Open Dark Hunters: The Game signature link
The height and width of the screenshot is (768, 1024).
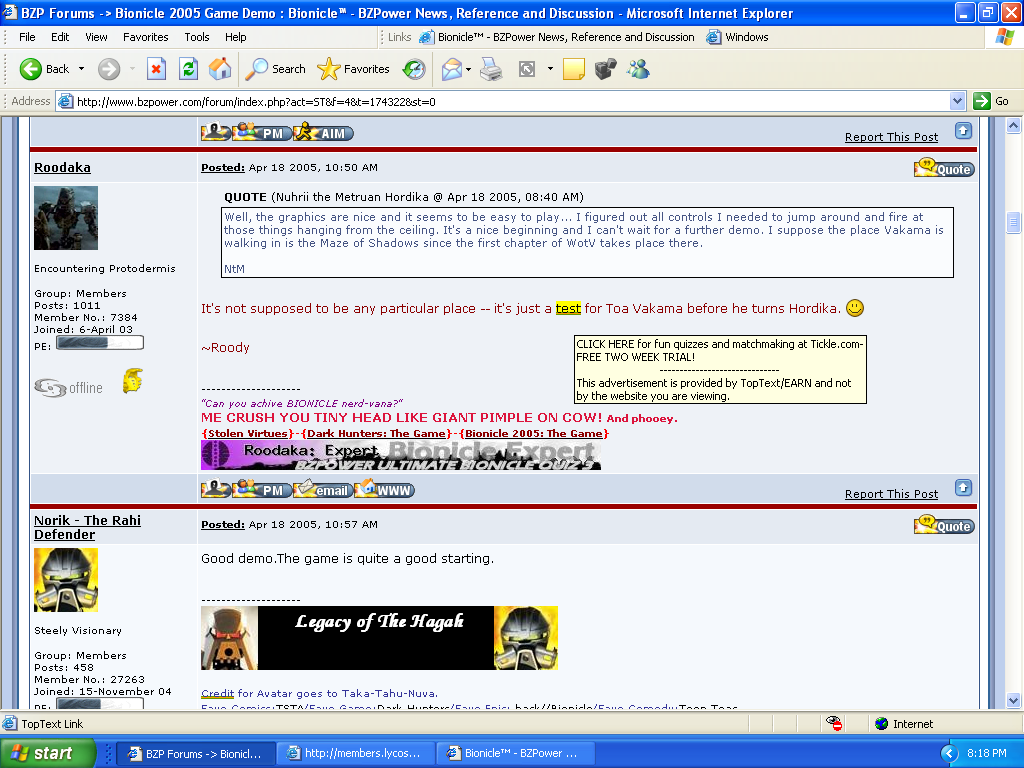click(x=376, y=434)
